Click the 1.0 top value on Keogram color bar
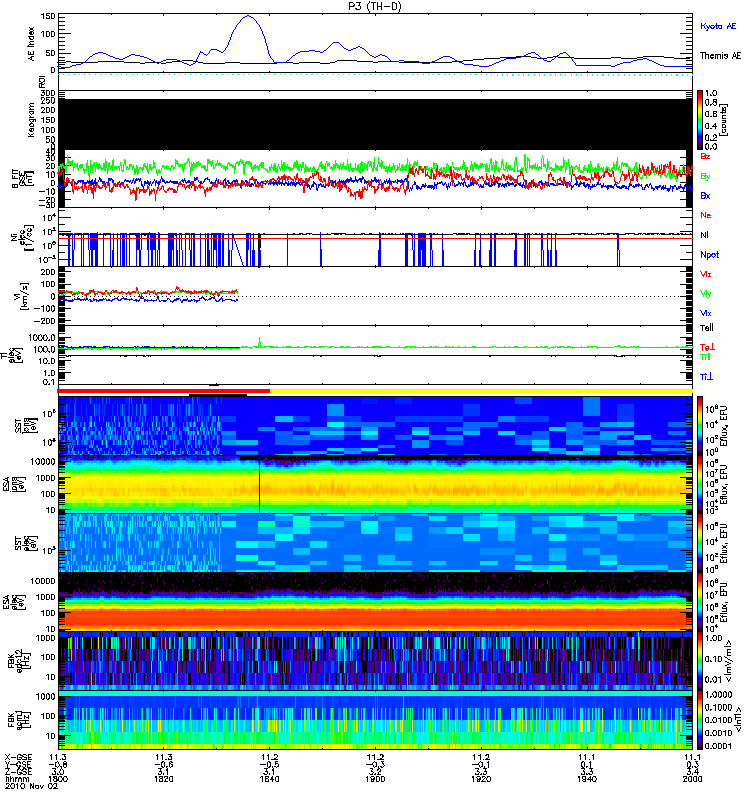This screenshot has height=800, width=750. [711, 93]
